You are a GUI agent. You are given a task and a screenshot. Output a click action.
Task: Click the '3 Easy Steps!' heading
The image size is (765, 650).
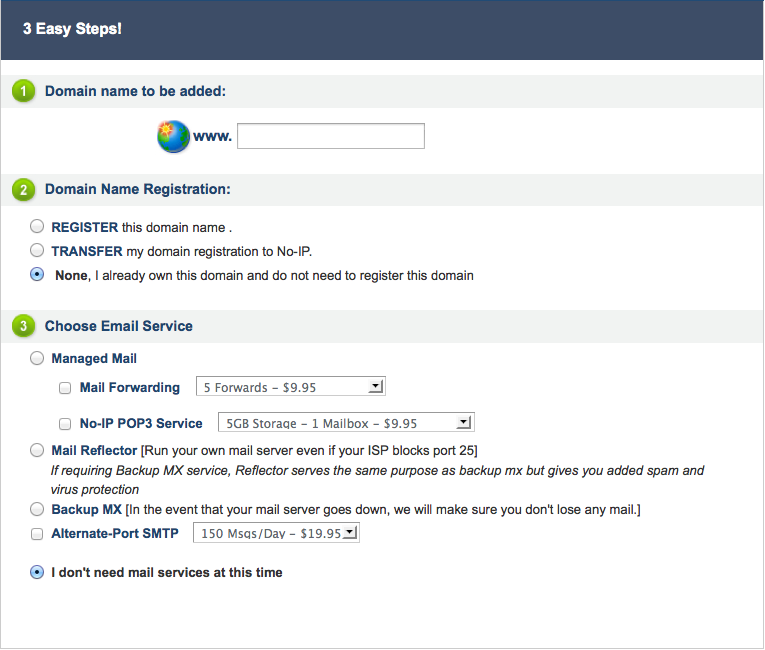pyautogui.click(x=72, y=29)
